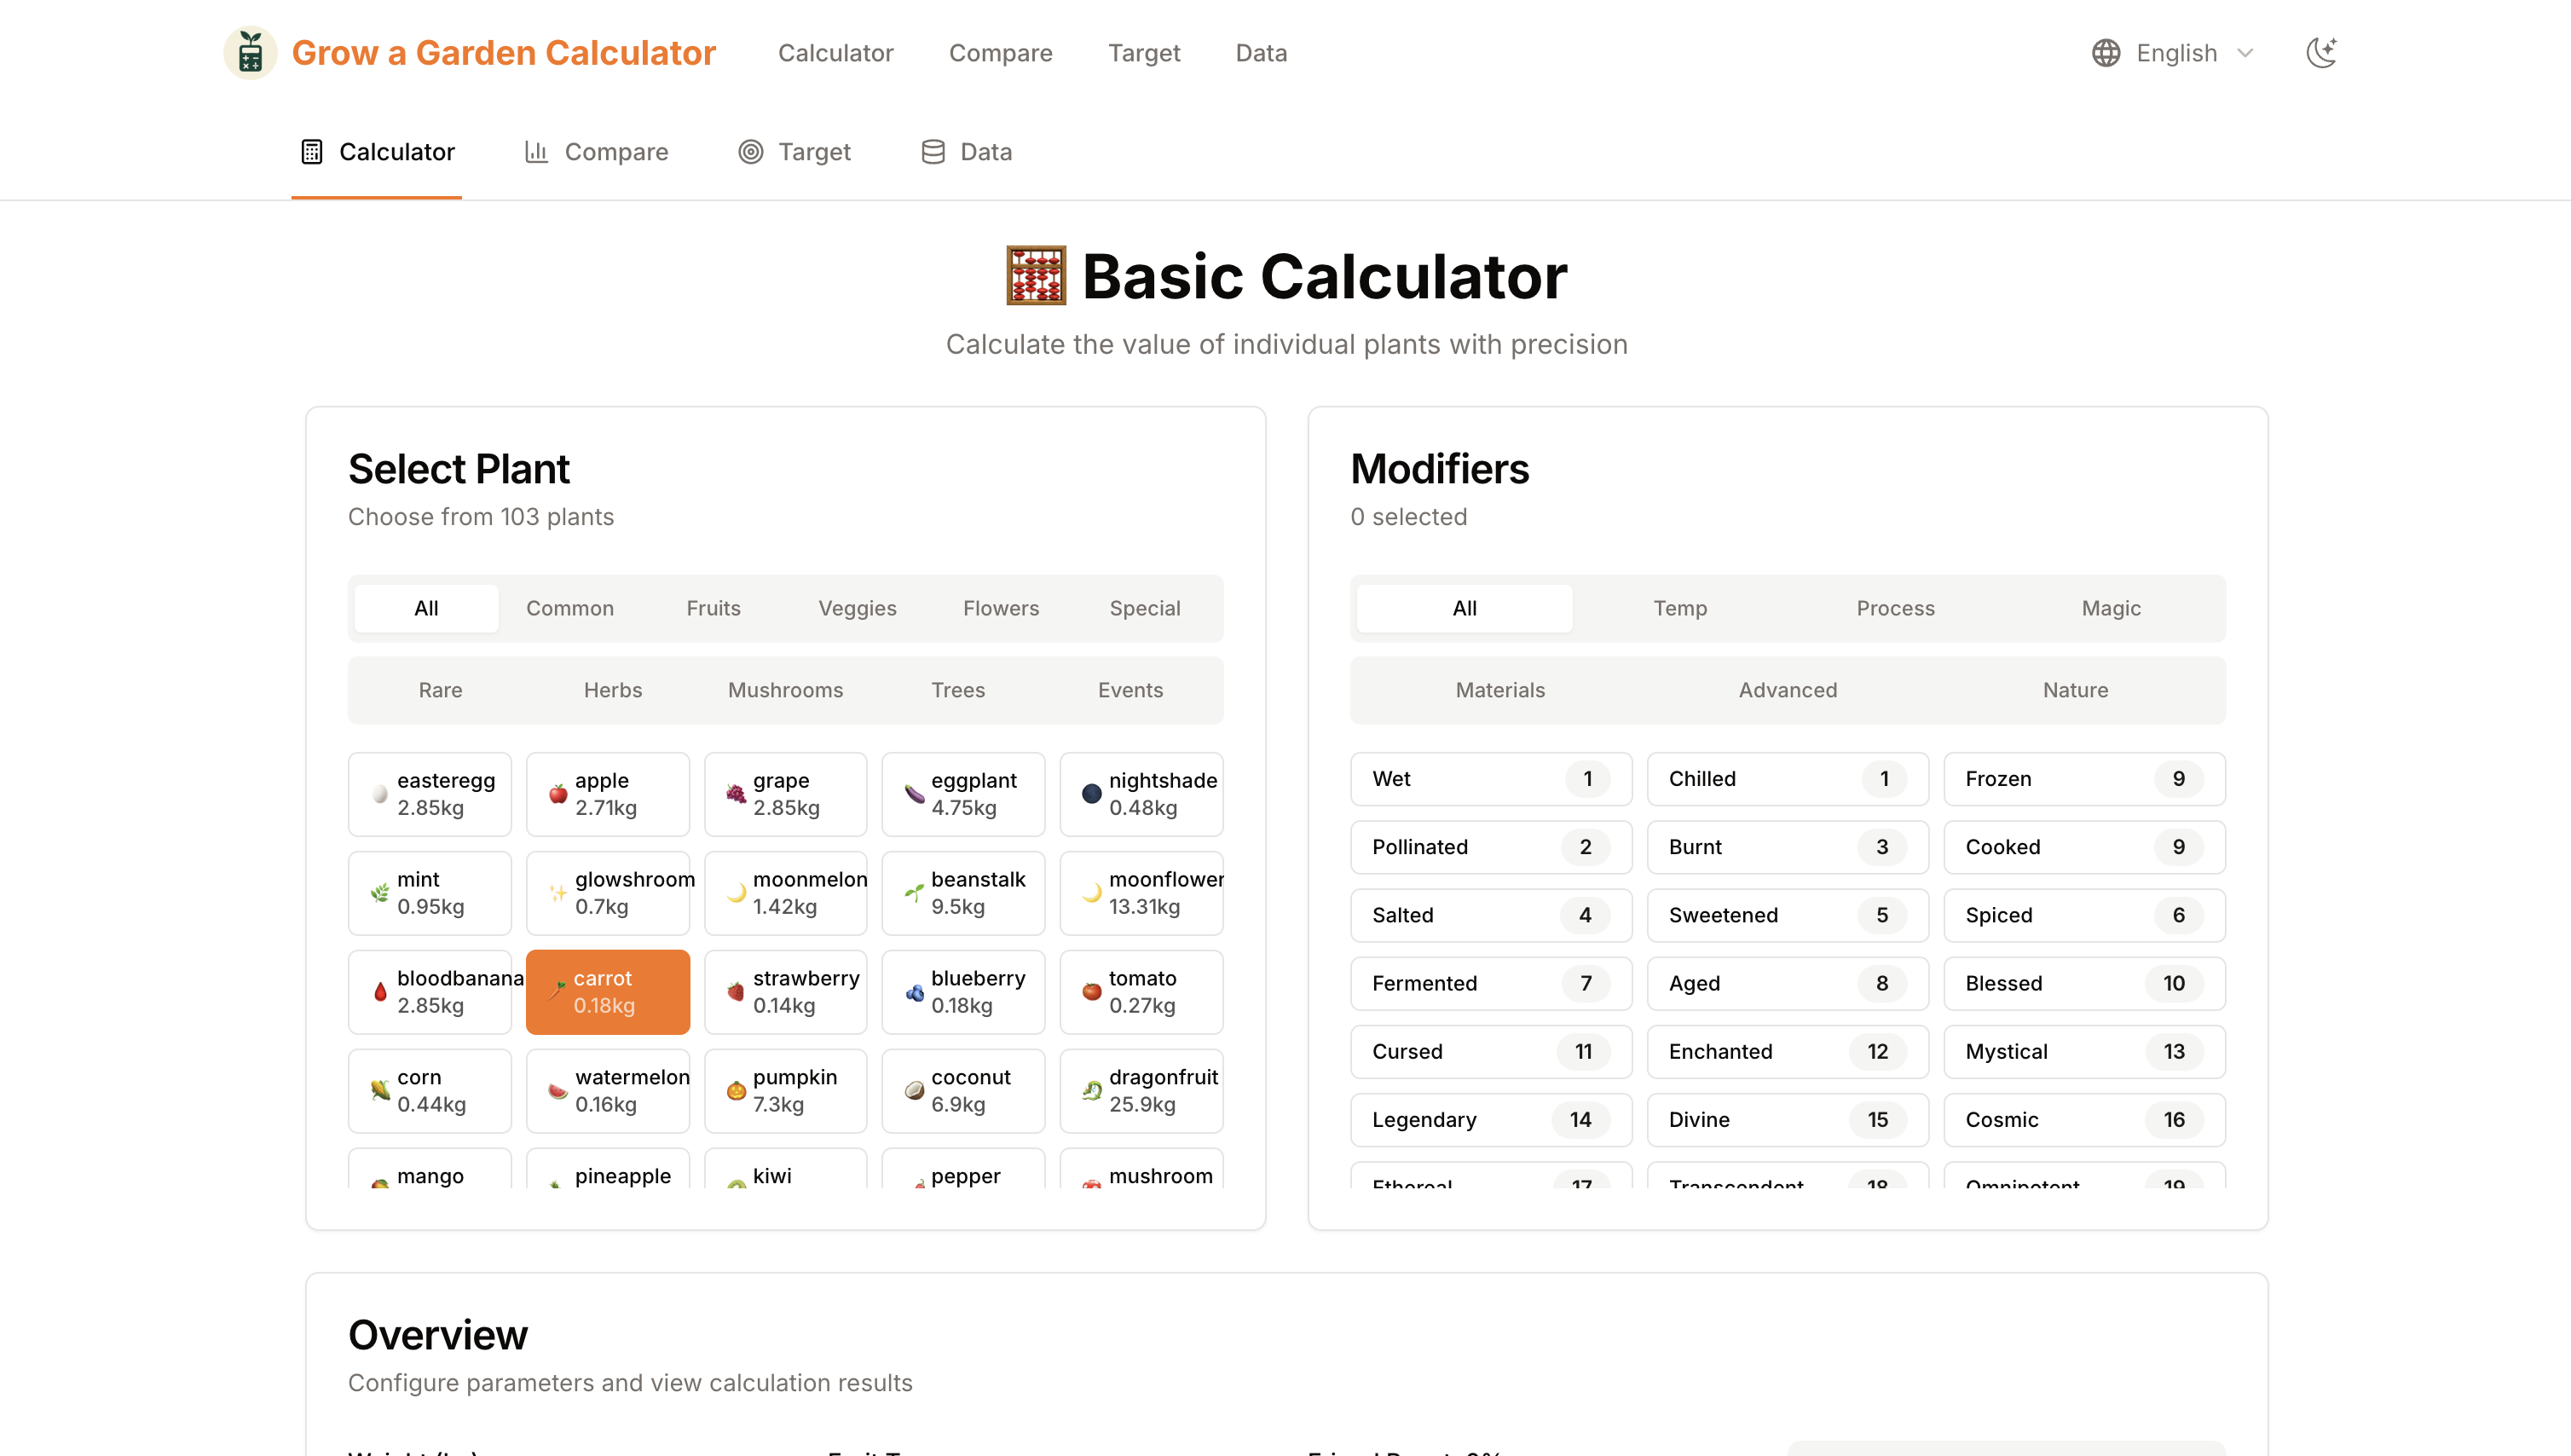Select the pumpkin plant card

point(785,1090)
